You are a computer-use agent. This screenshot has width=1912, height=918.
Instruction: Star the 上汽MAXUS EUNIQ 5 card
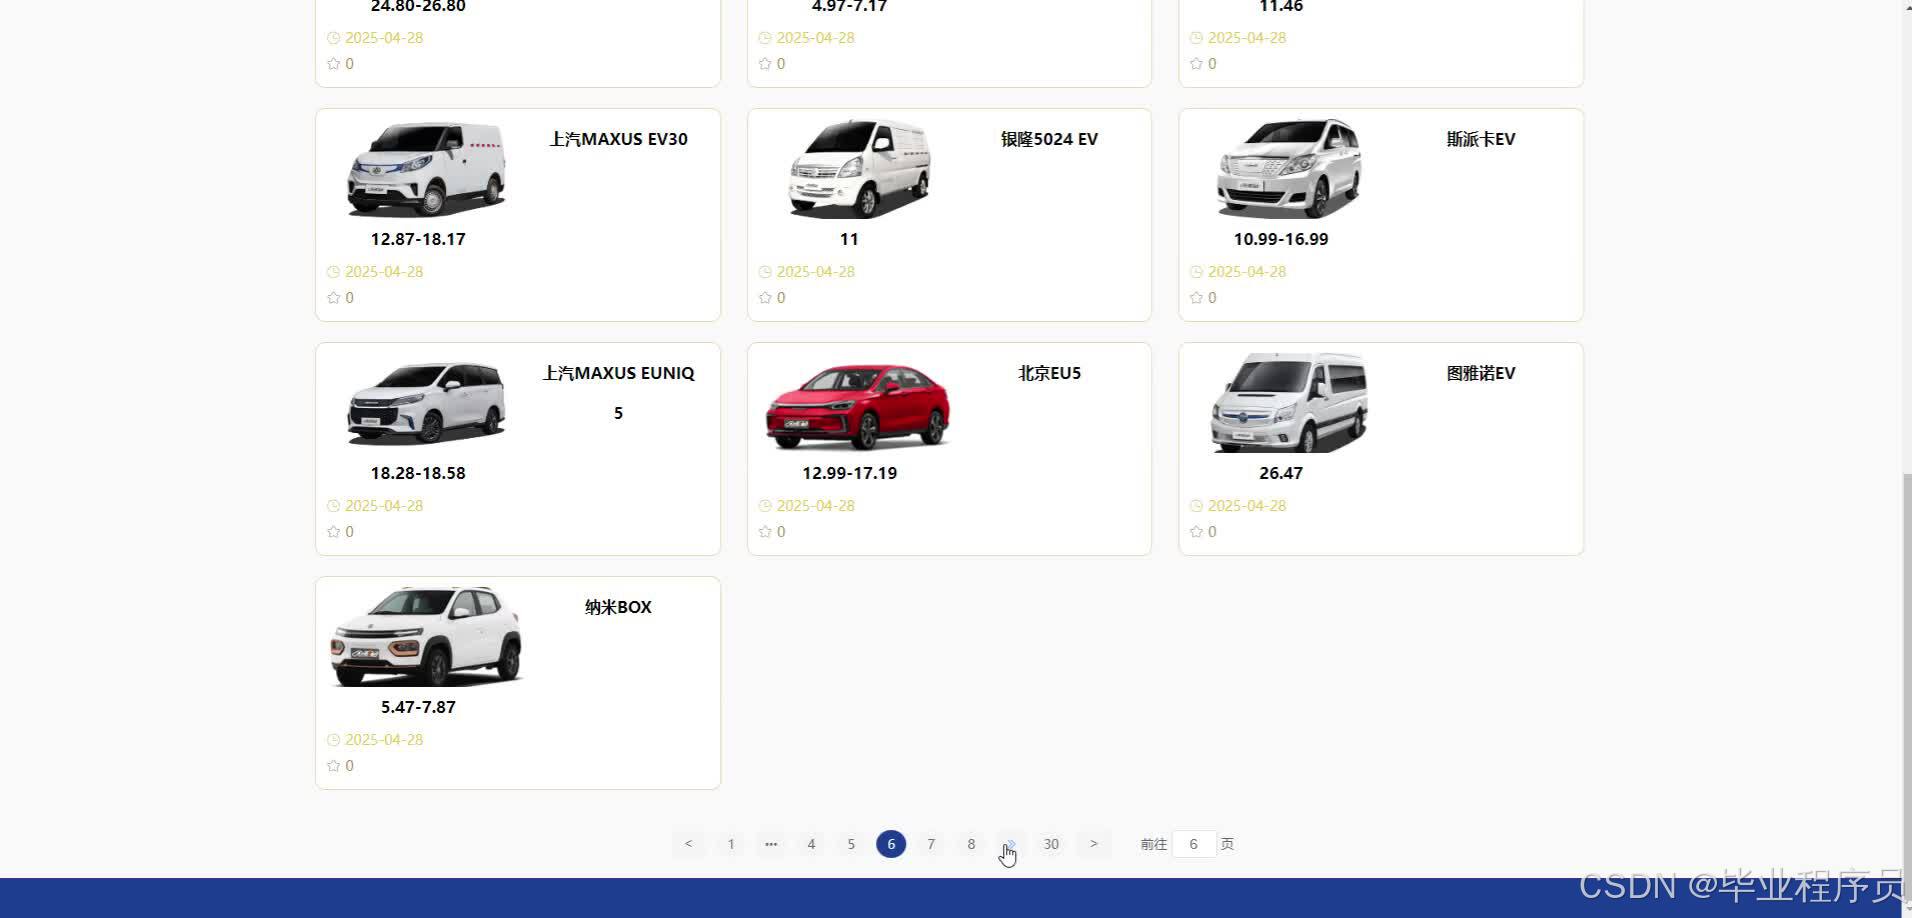pyautogui.click(x=333, y=532)
